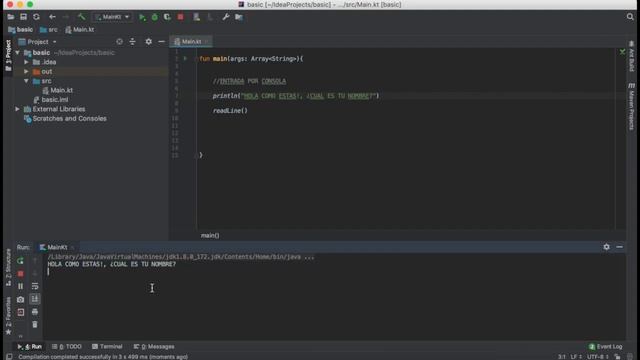
Task: Select Main.kt file in project tree
Action: (x=58, y=90)
